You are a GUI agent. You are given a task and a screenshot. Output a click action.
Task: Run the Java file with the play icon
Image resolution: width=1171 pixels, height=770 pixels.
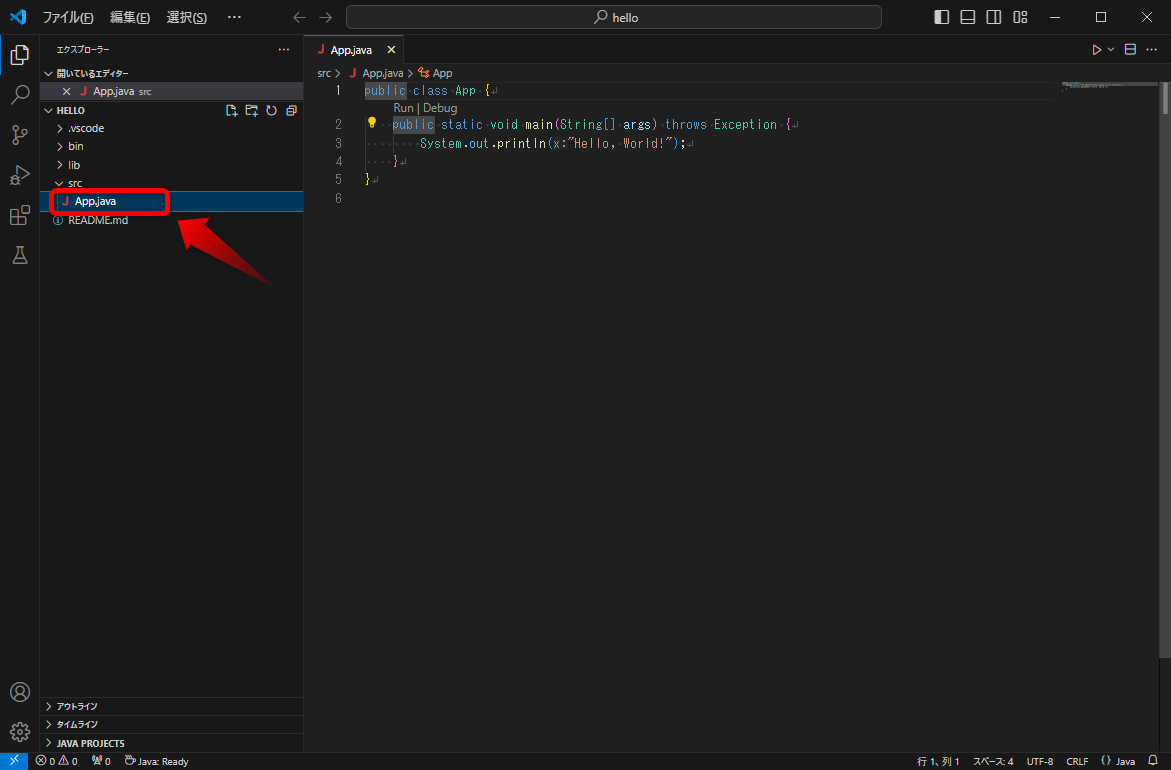1096,48
